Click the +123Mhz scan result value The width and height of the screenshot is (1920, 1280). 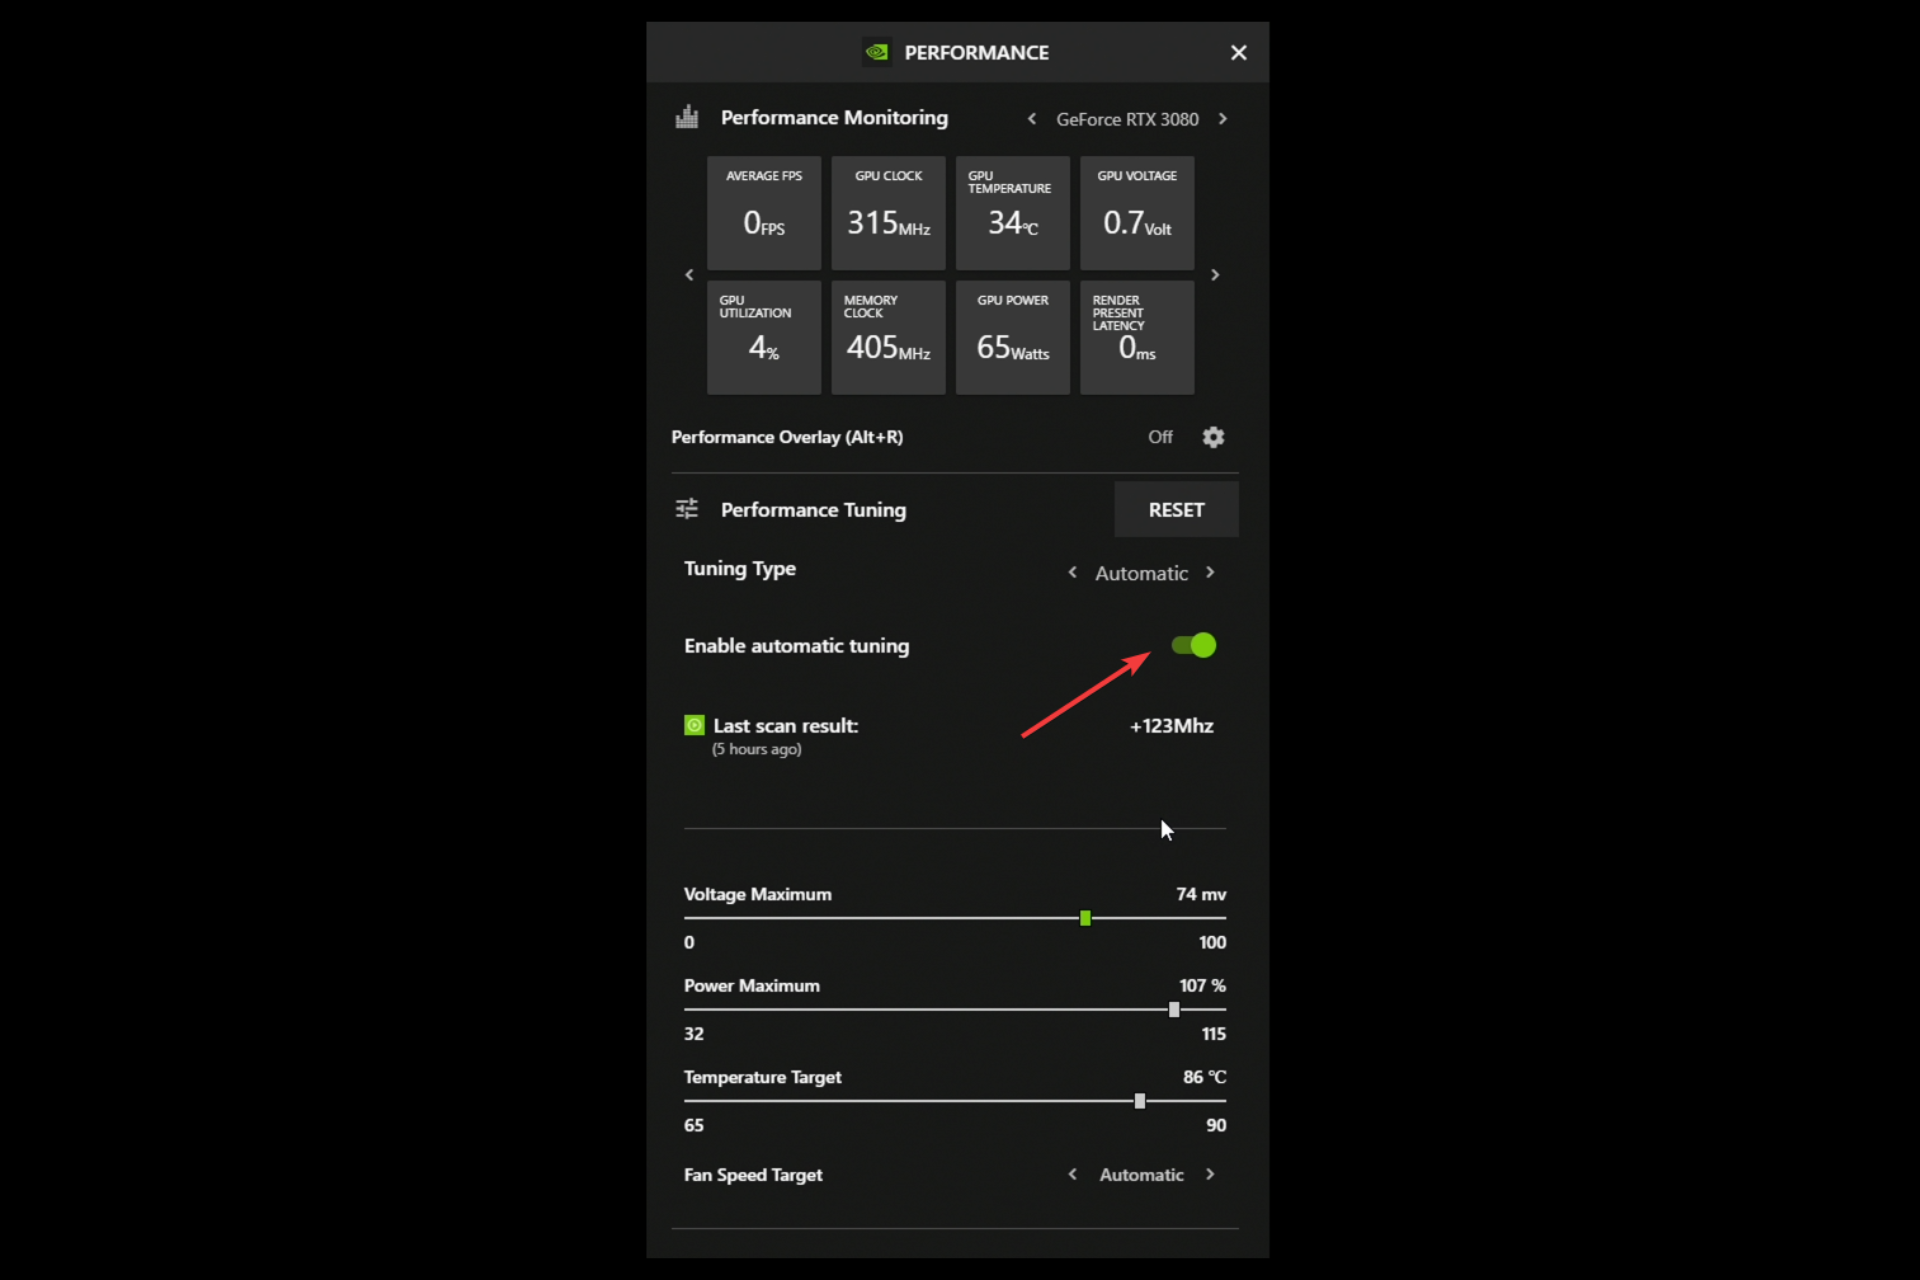pyautogui.click(x=1171, y=726)
